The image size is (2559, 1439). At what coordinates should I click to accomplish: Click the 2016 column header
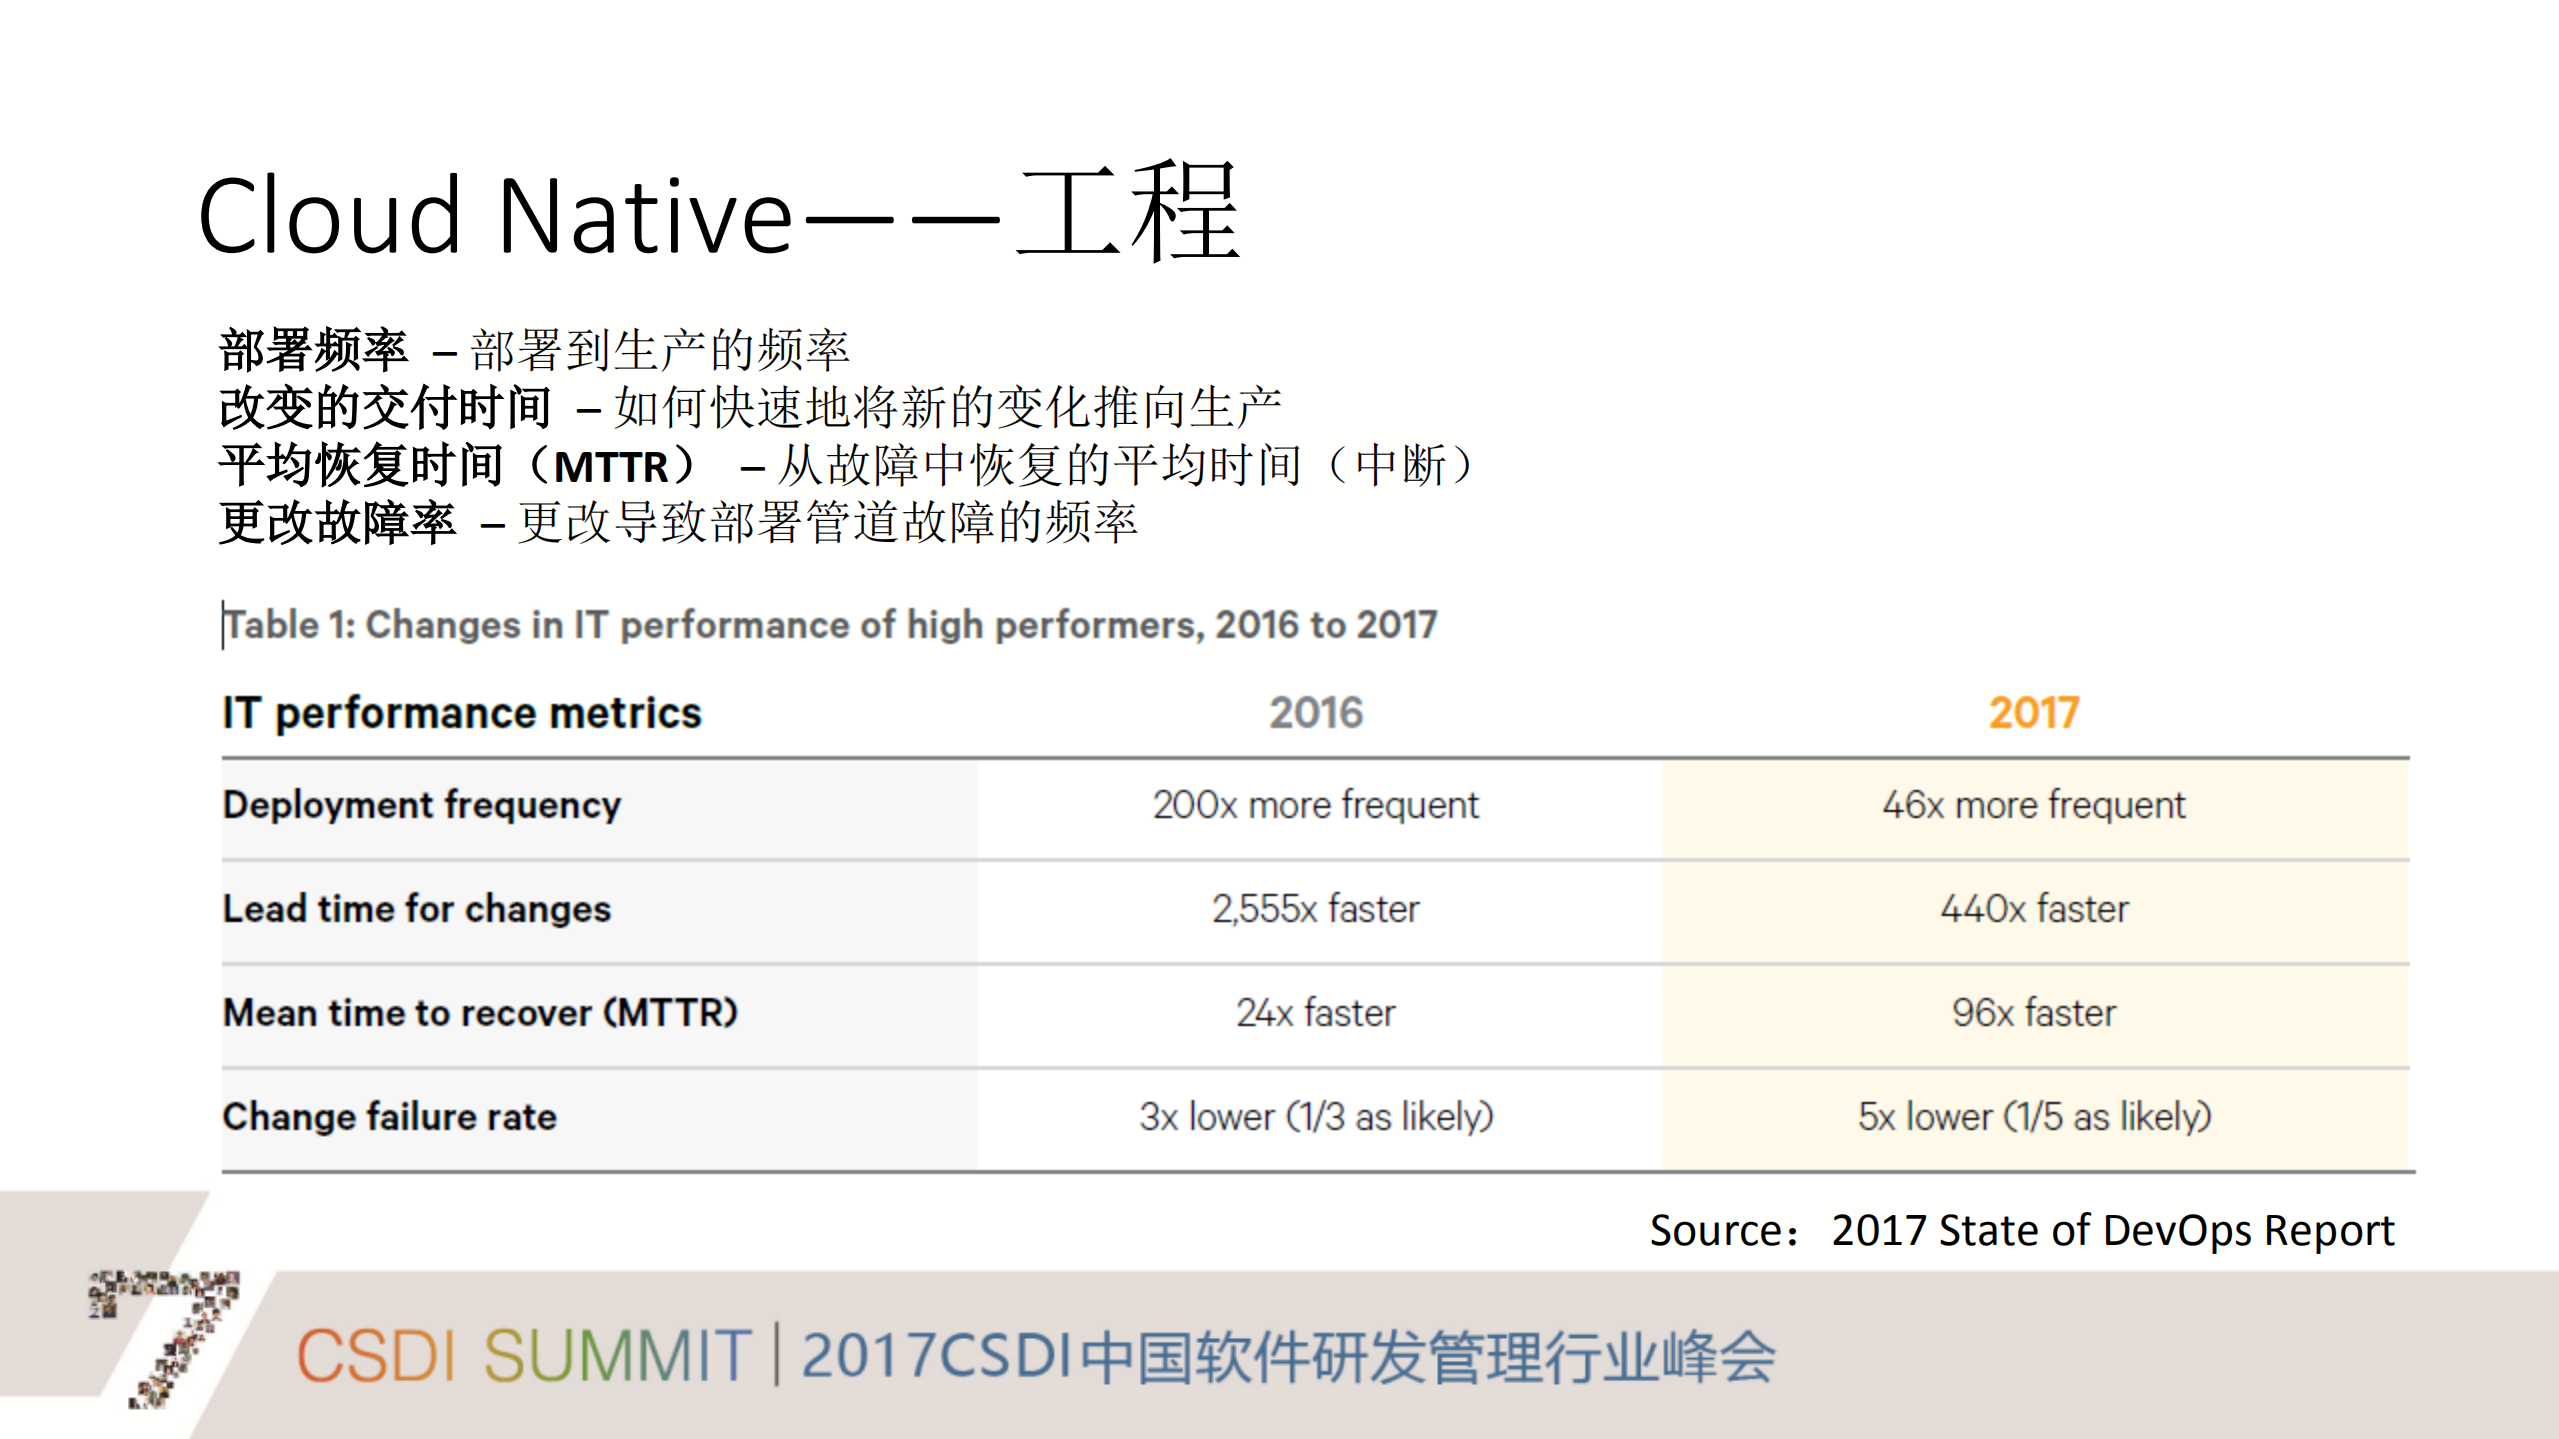(1315, 713)
